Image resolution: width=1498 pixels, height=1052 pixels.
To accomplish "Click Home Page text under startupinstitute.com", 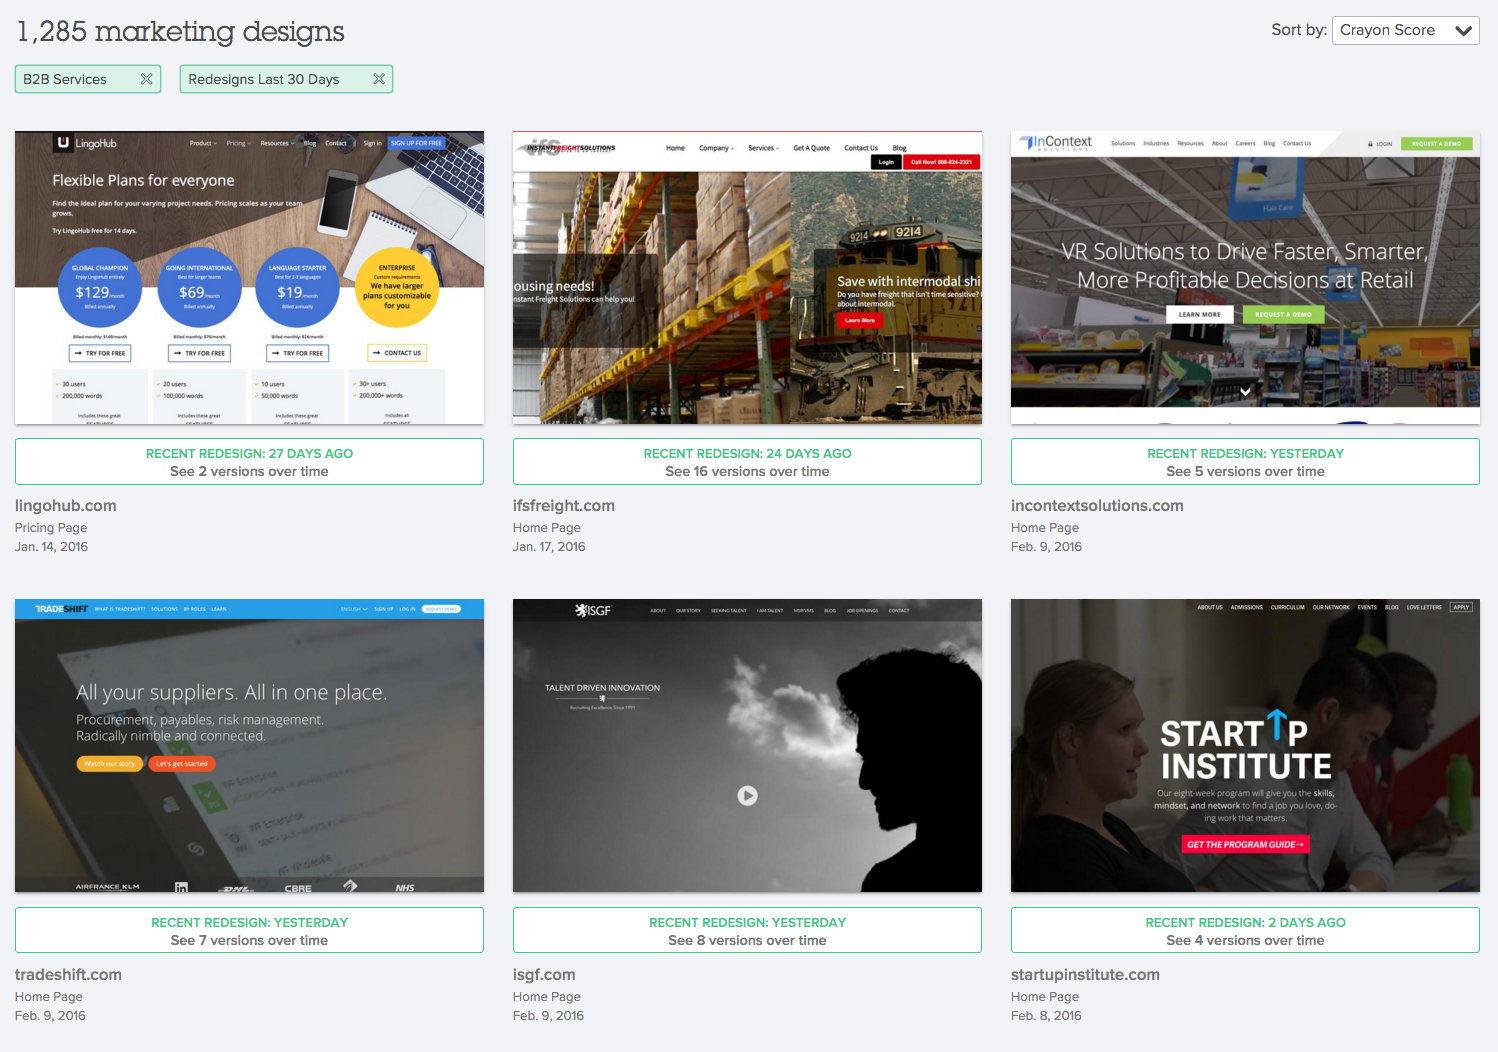I will (x=1045, y=997).
